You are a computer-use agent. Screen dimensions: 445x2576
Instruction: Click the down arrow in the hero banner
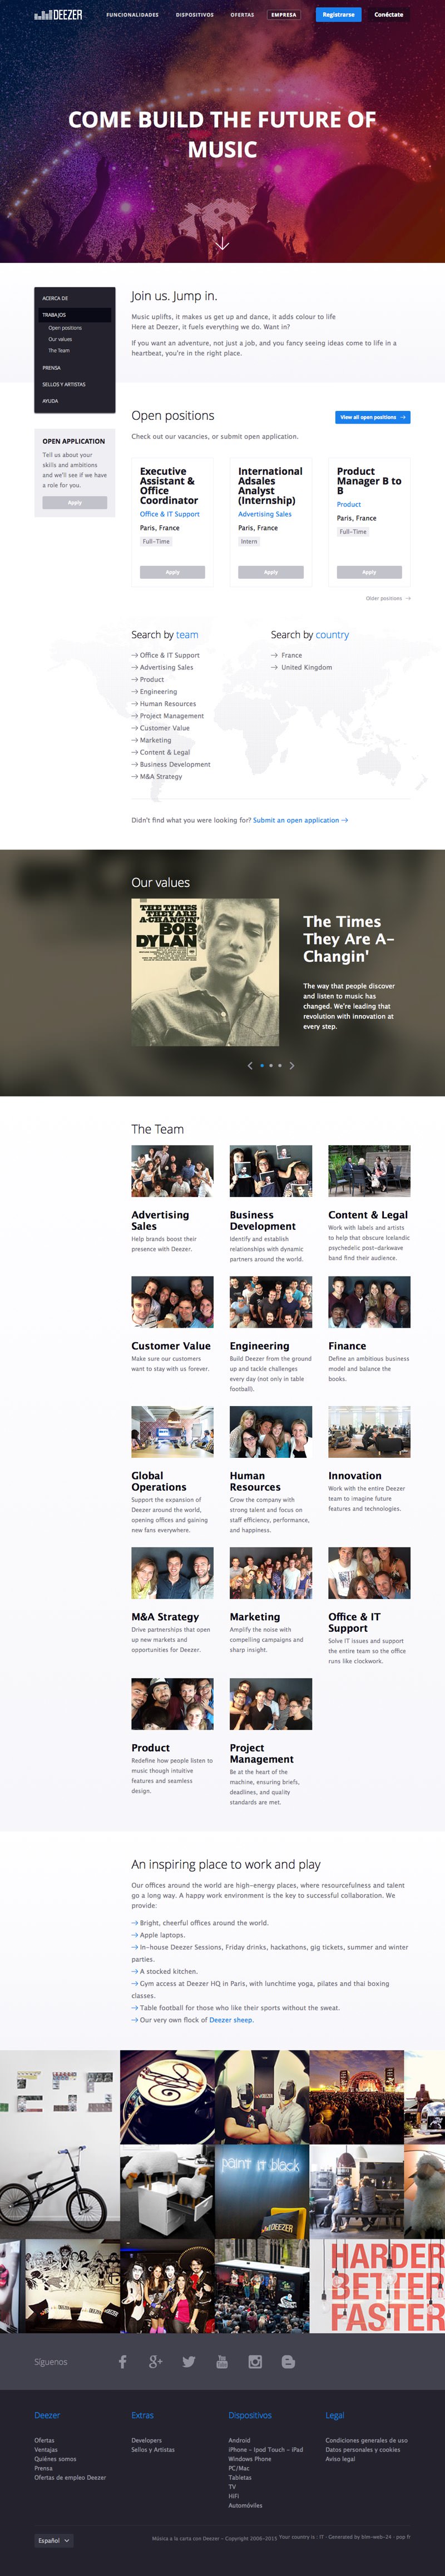coord(222,243)
